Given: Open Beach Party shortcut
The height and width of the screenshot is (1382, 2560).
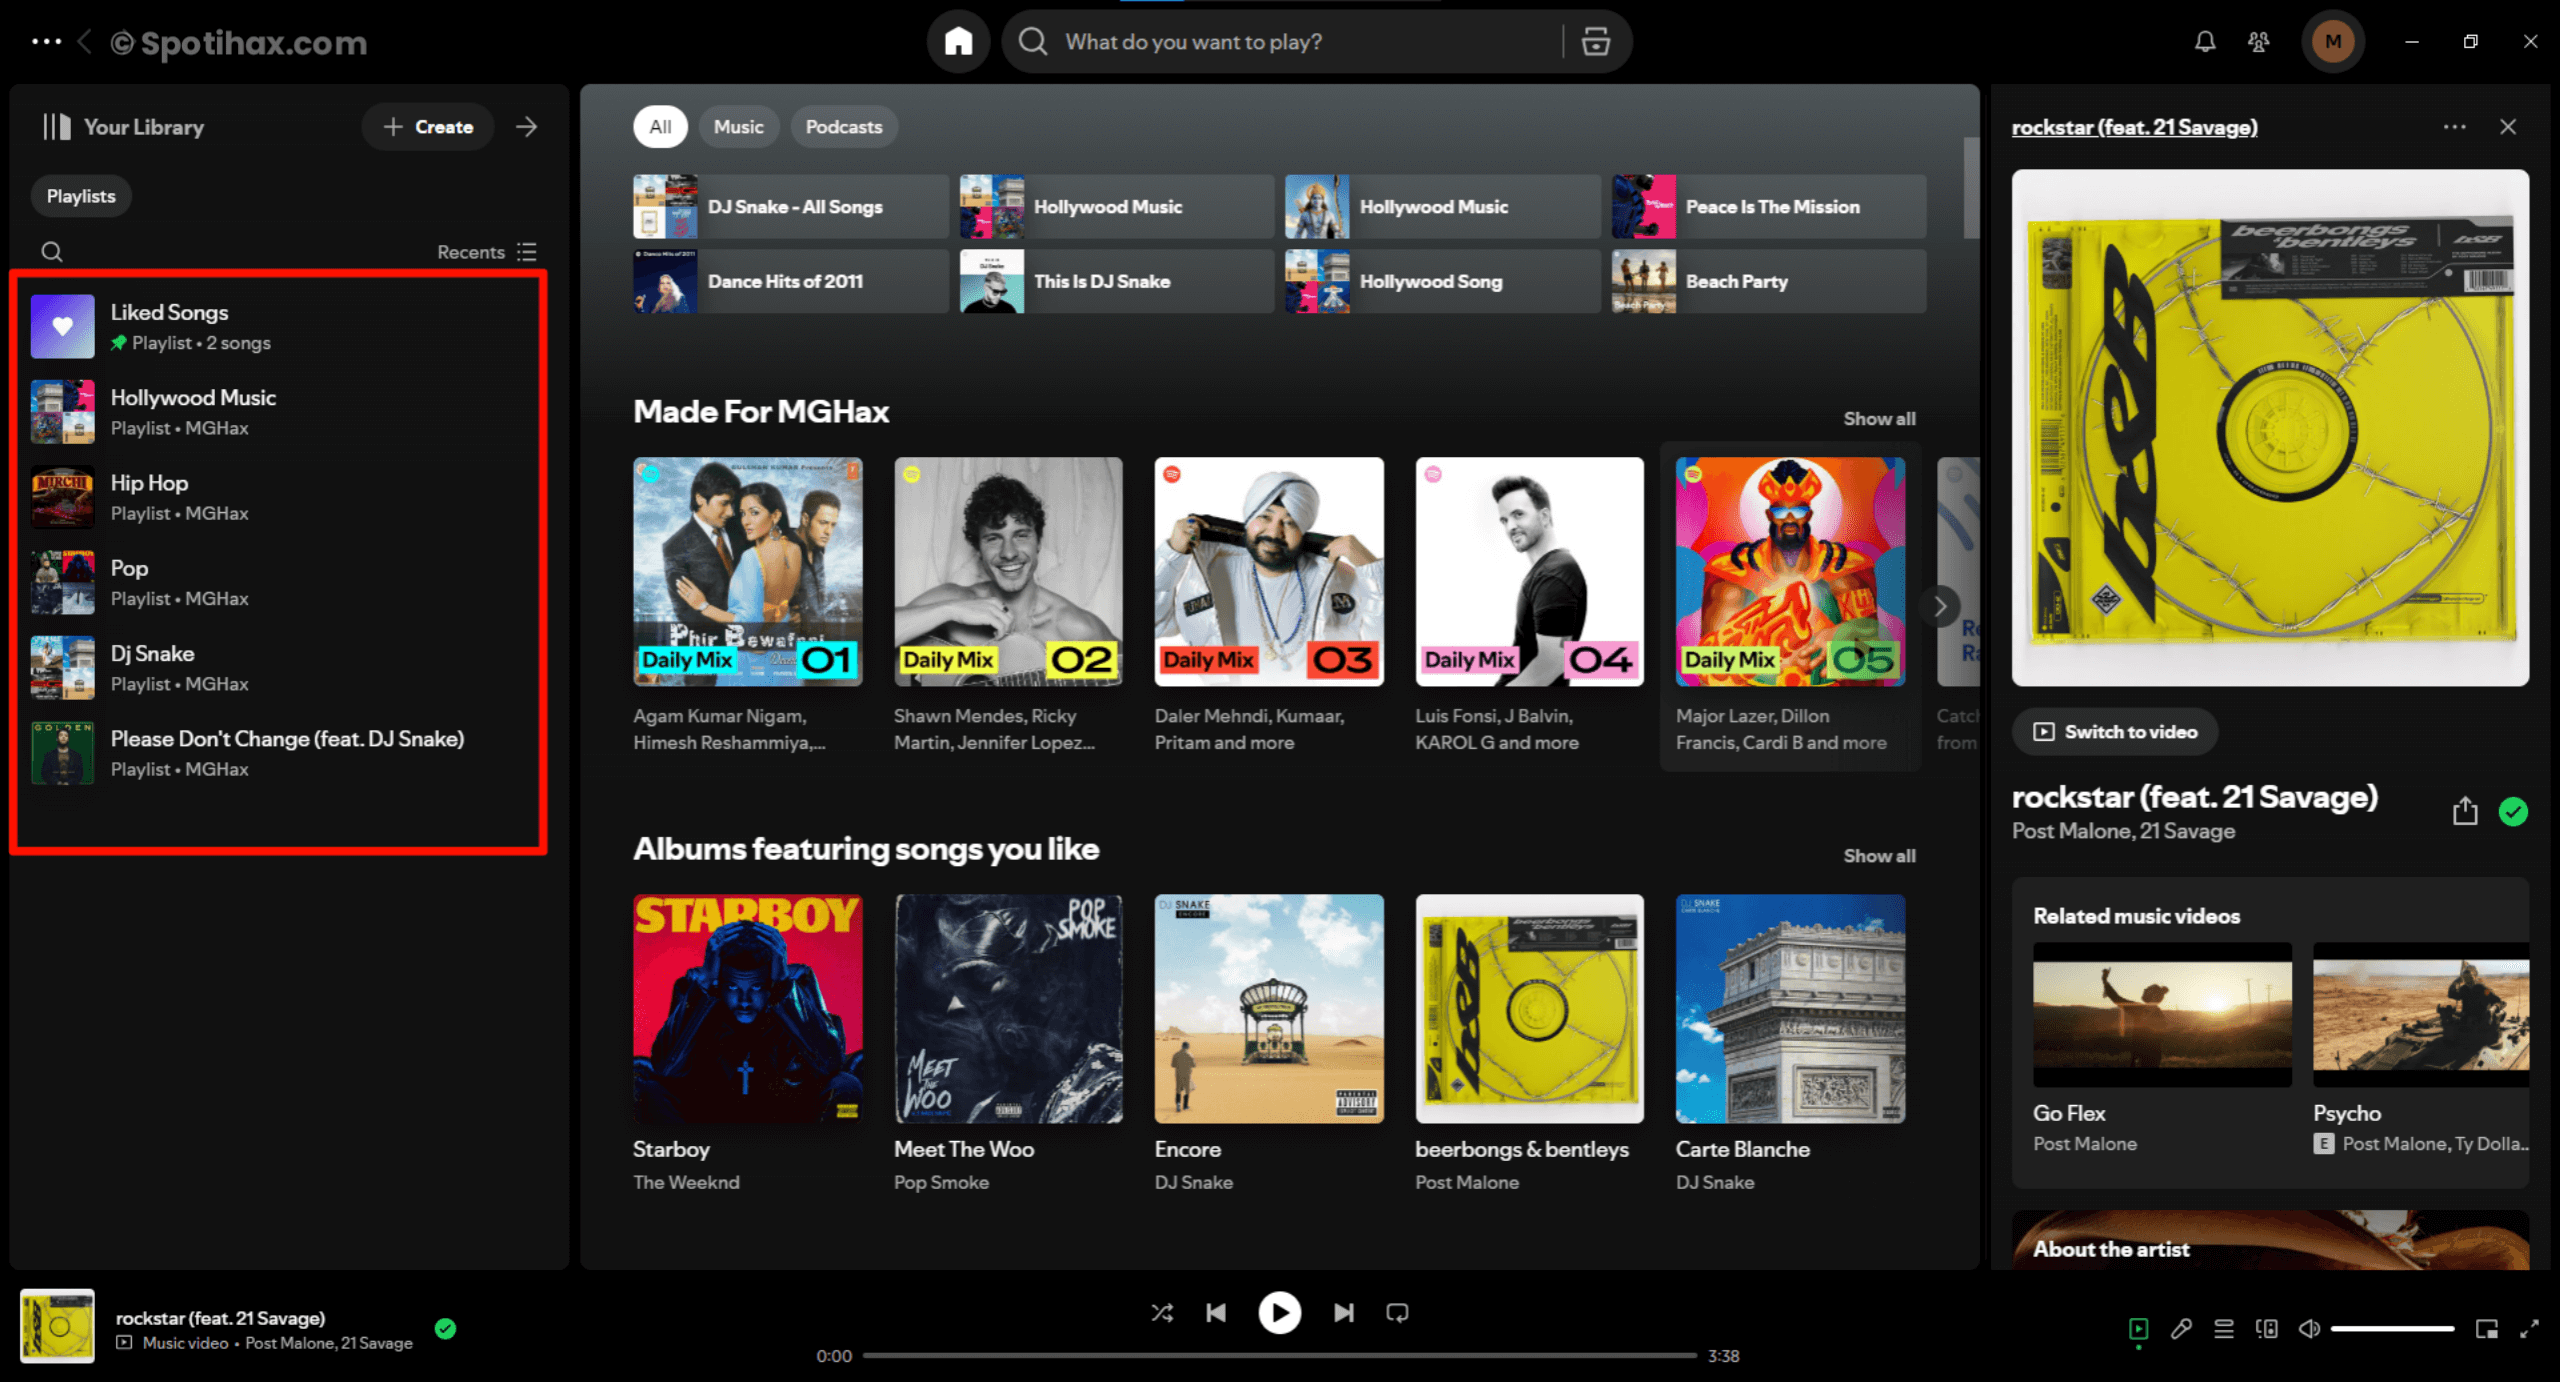Looking at the screenshot, I should point(1768,281).
